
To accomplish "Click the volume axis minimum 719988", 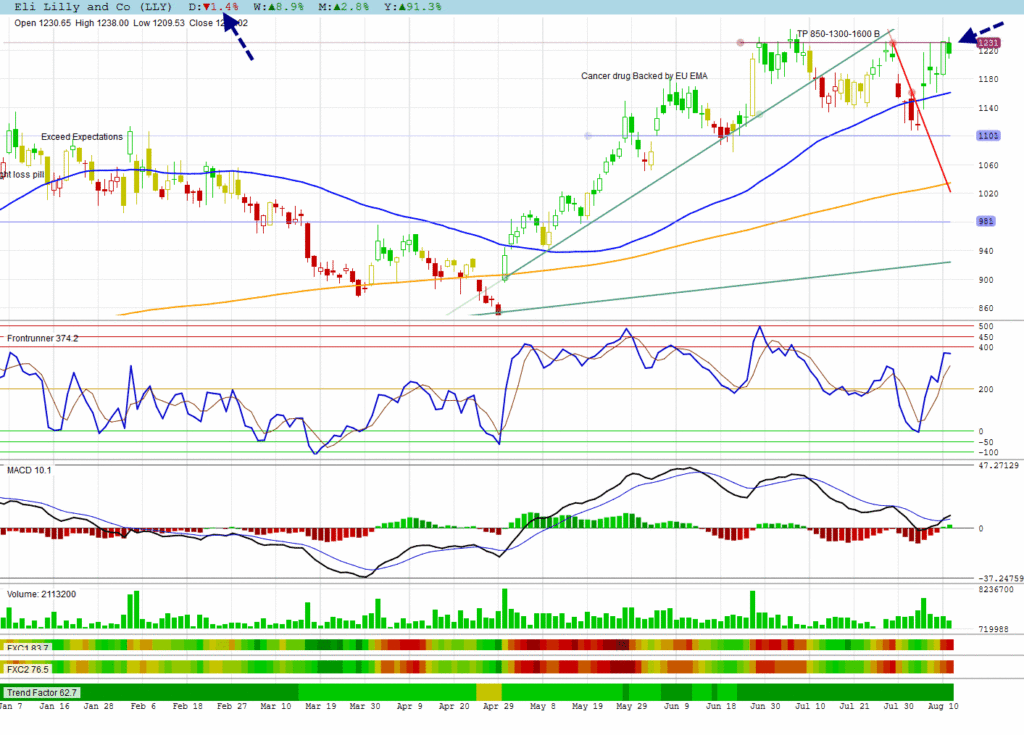I will click(x=993, y=629).
